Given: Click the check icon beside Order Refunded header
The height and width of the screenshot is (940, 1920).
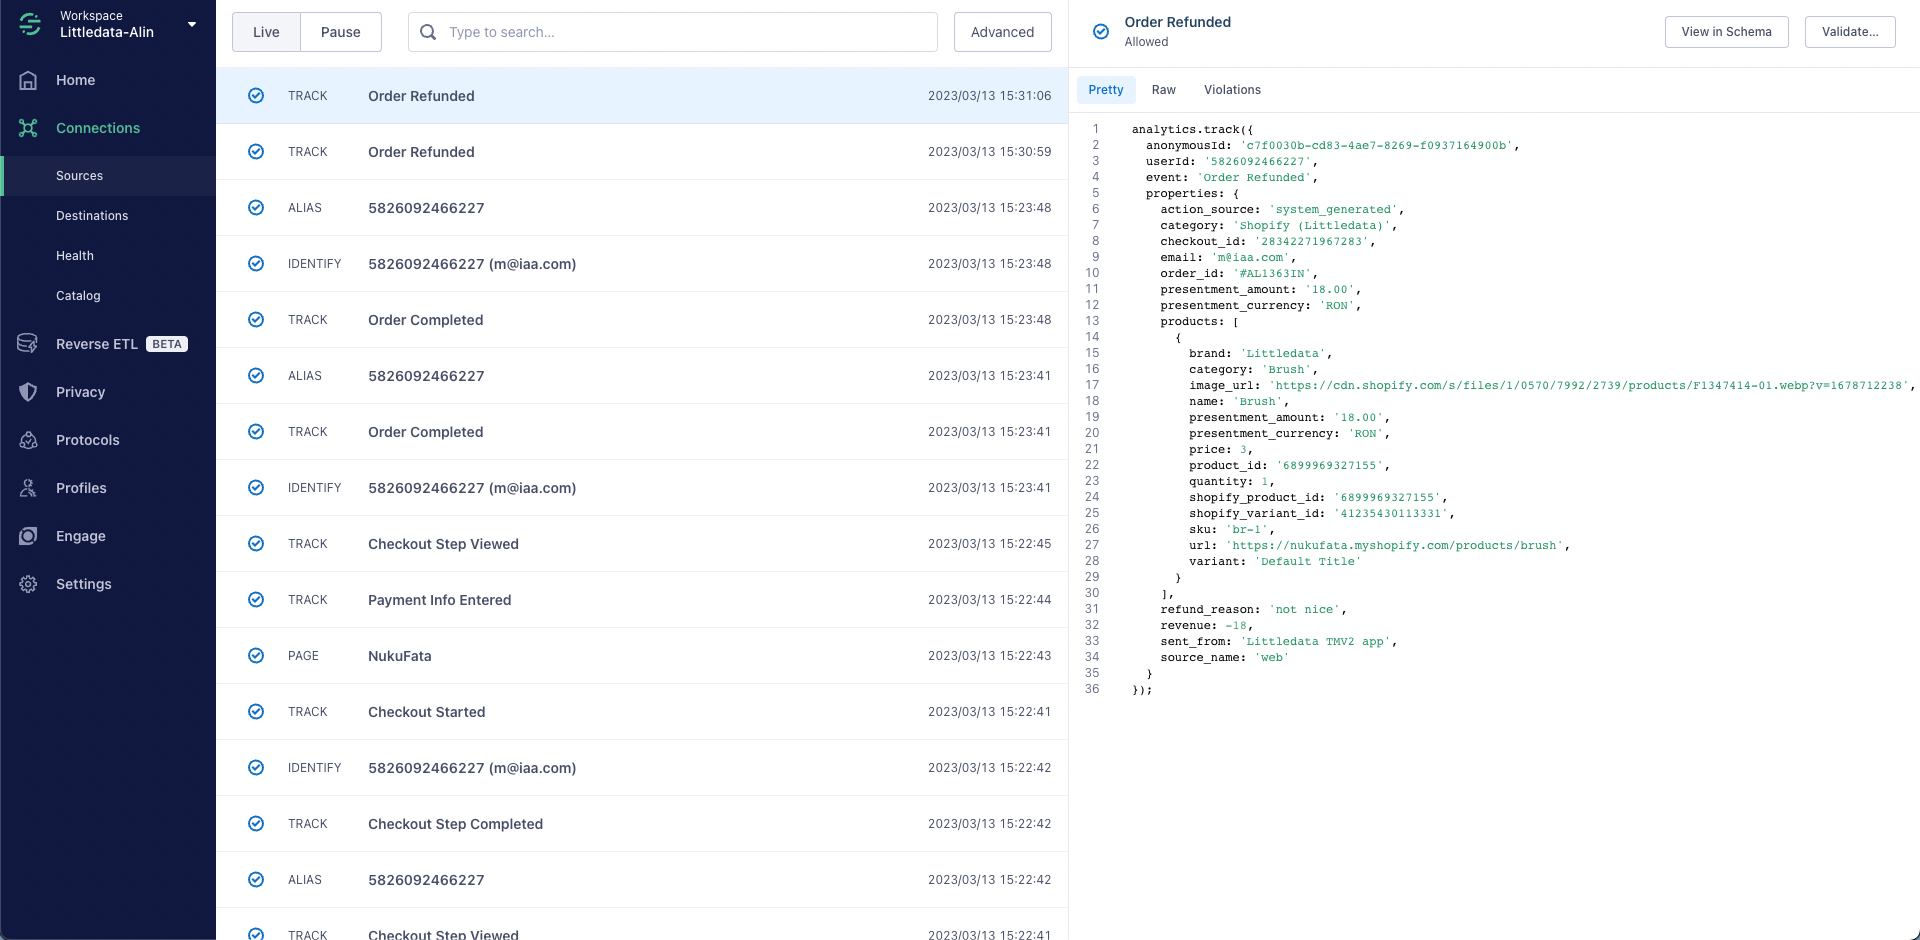Looking at the screenshot, I should [x=1101, y=31].
